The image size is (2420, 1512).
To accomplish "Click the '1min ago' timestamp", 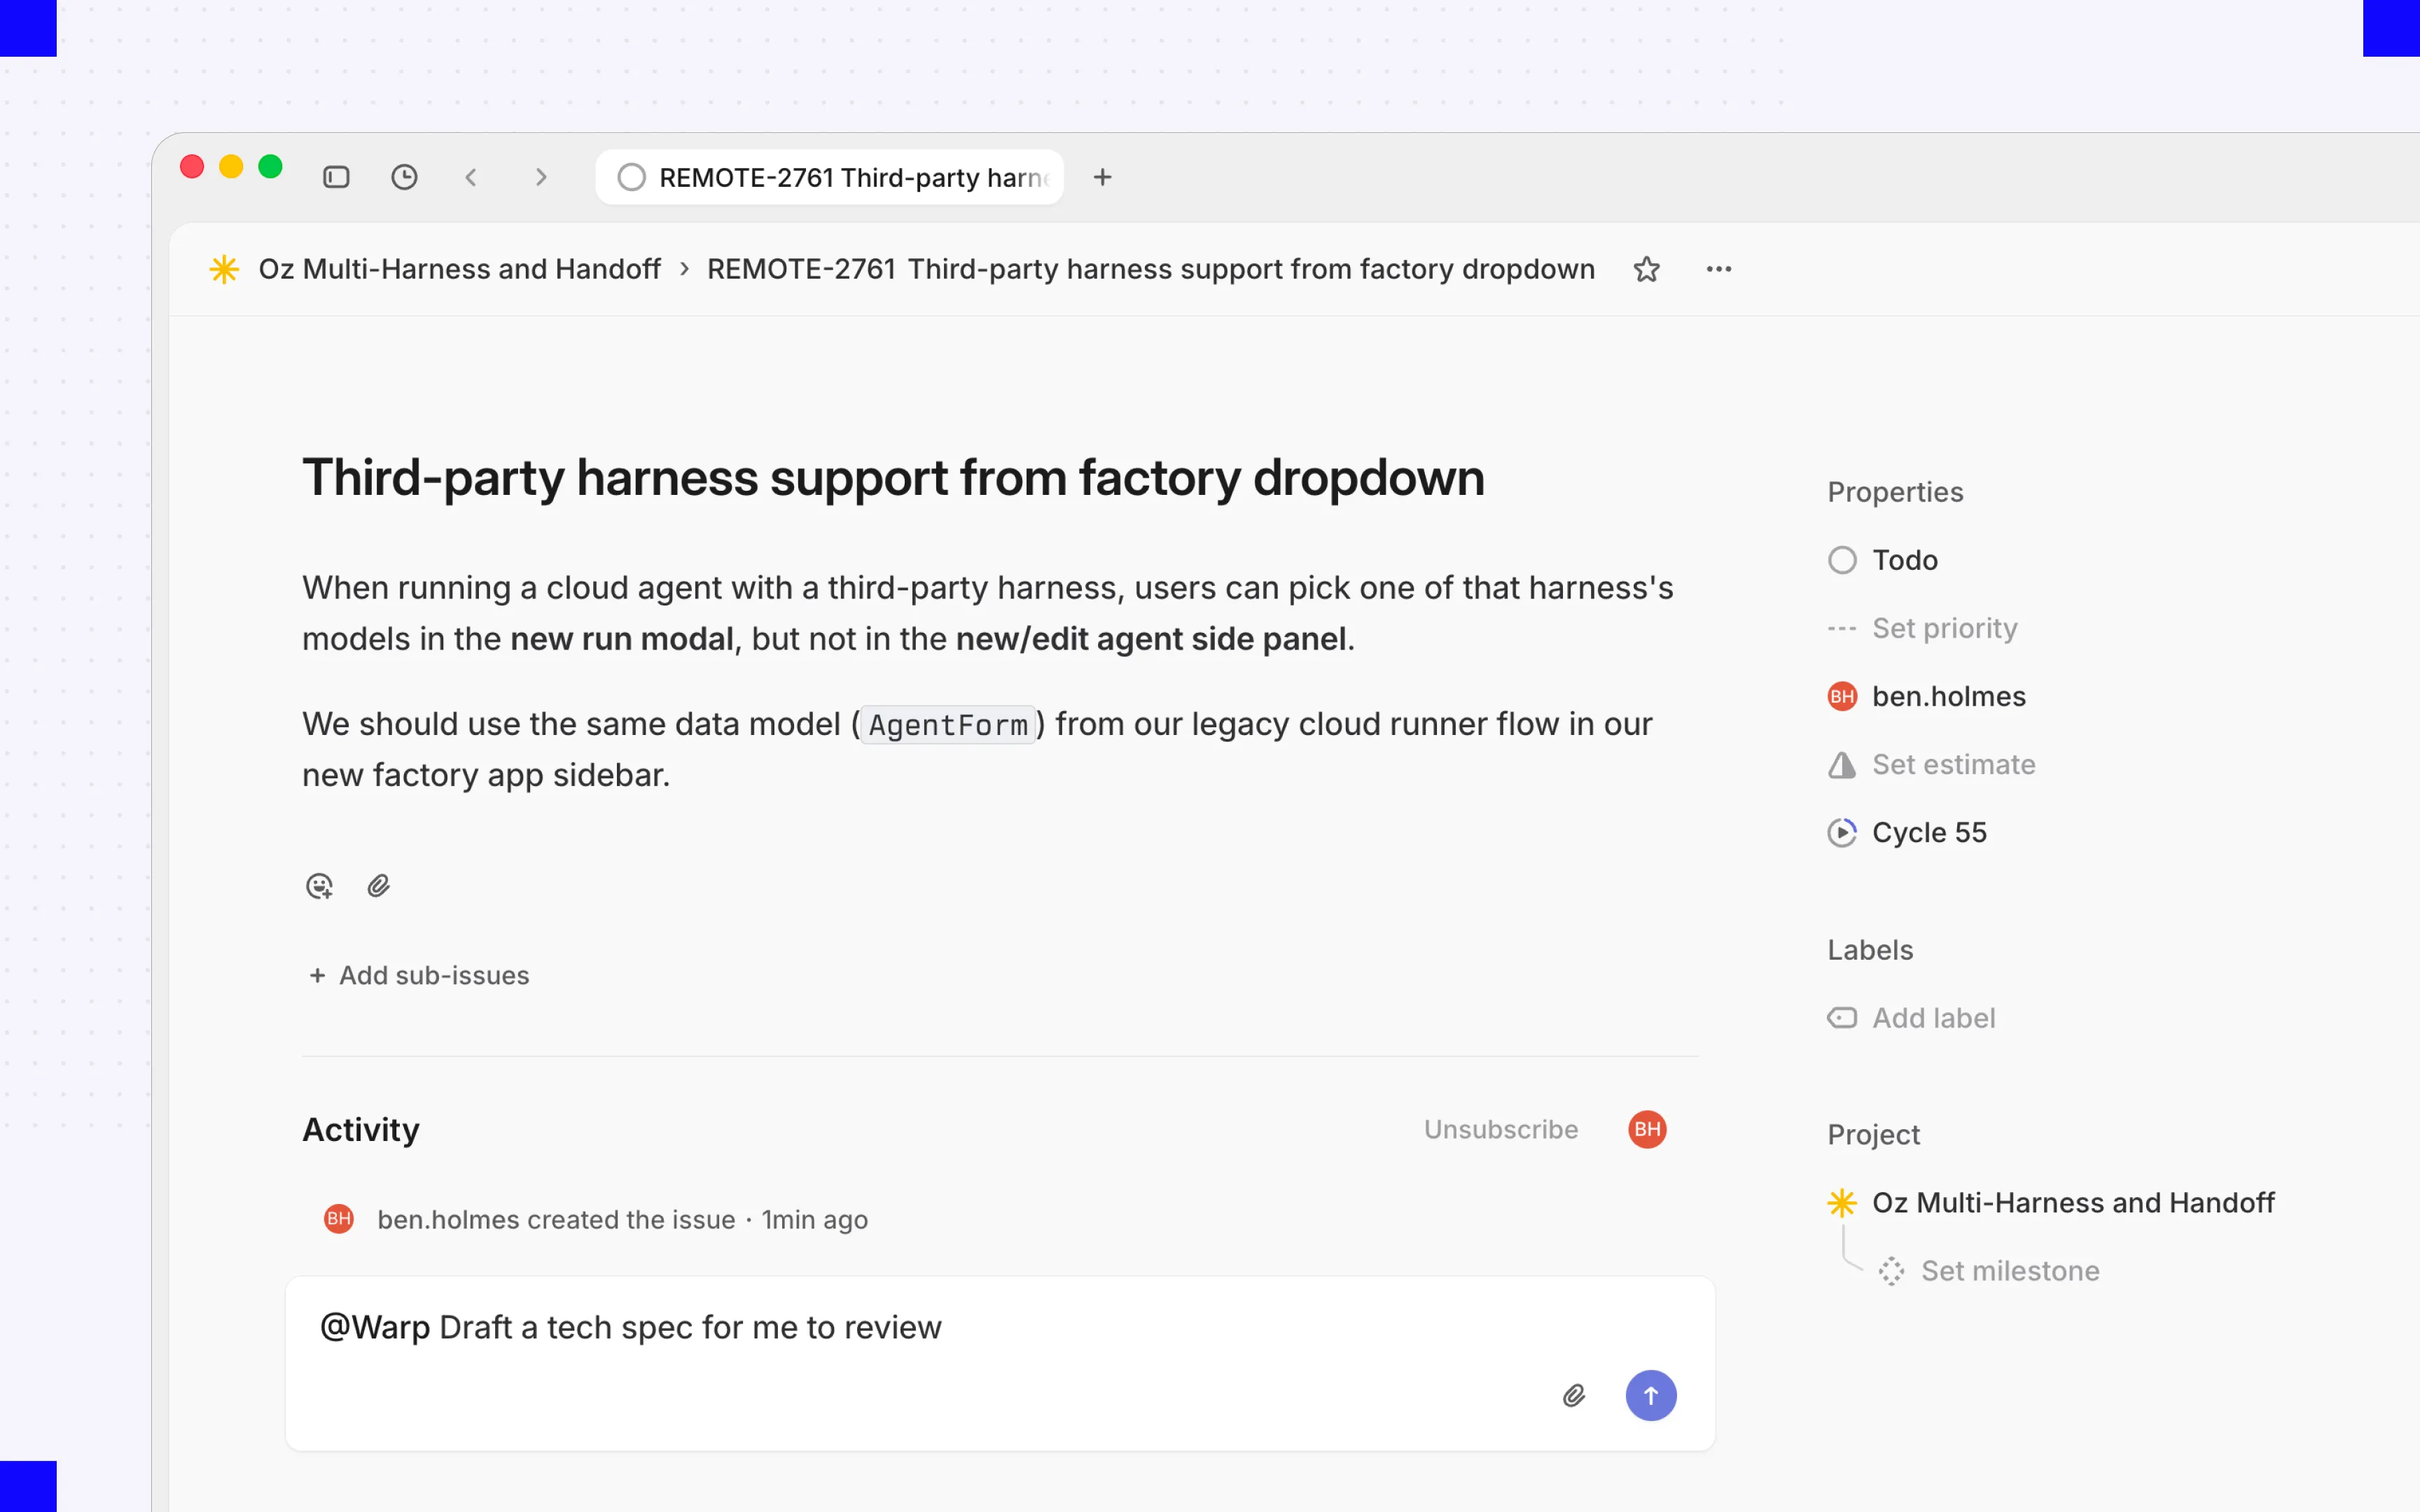I will (x=814, y=1220).
